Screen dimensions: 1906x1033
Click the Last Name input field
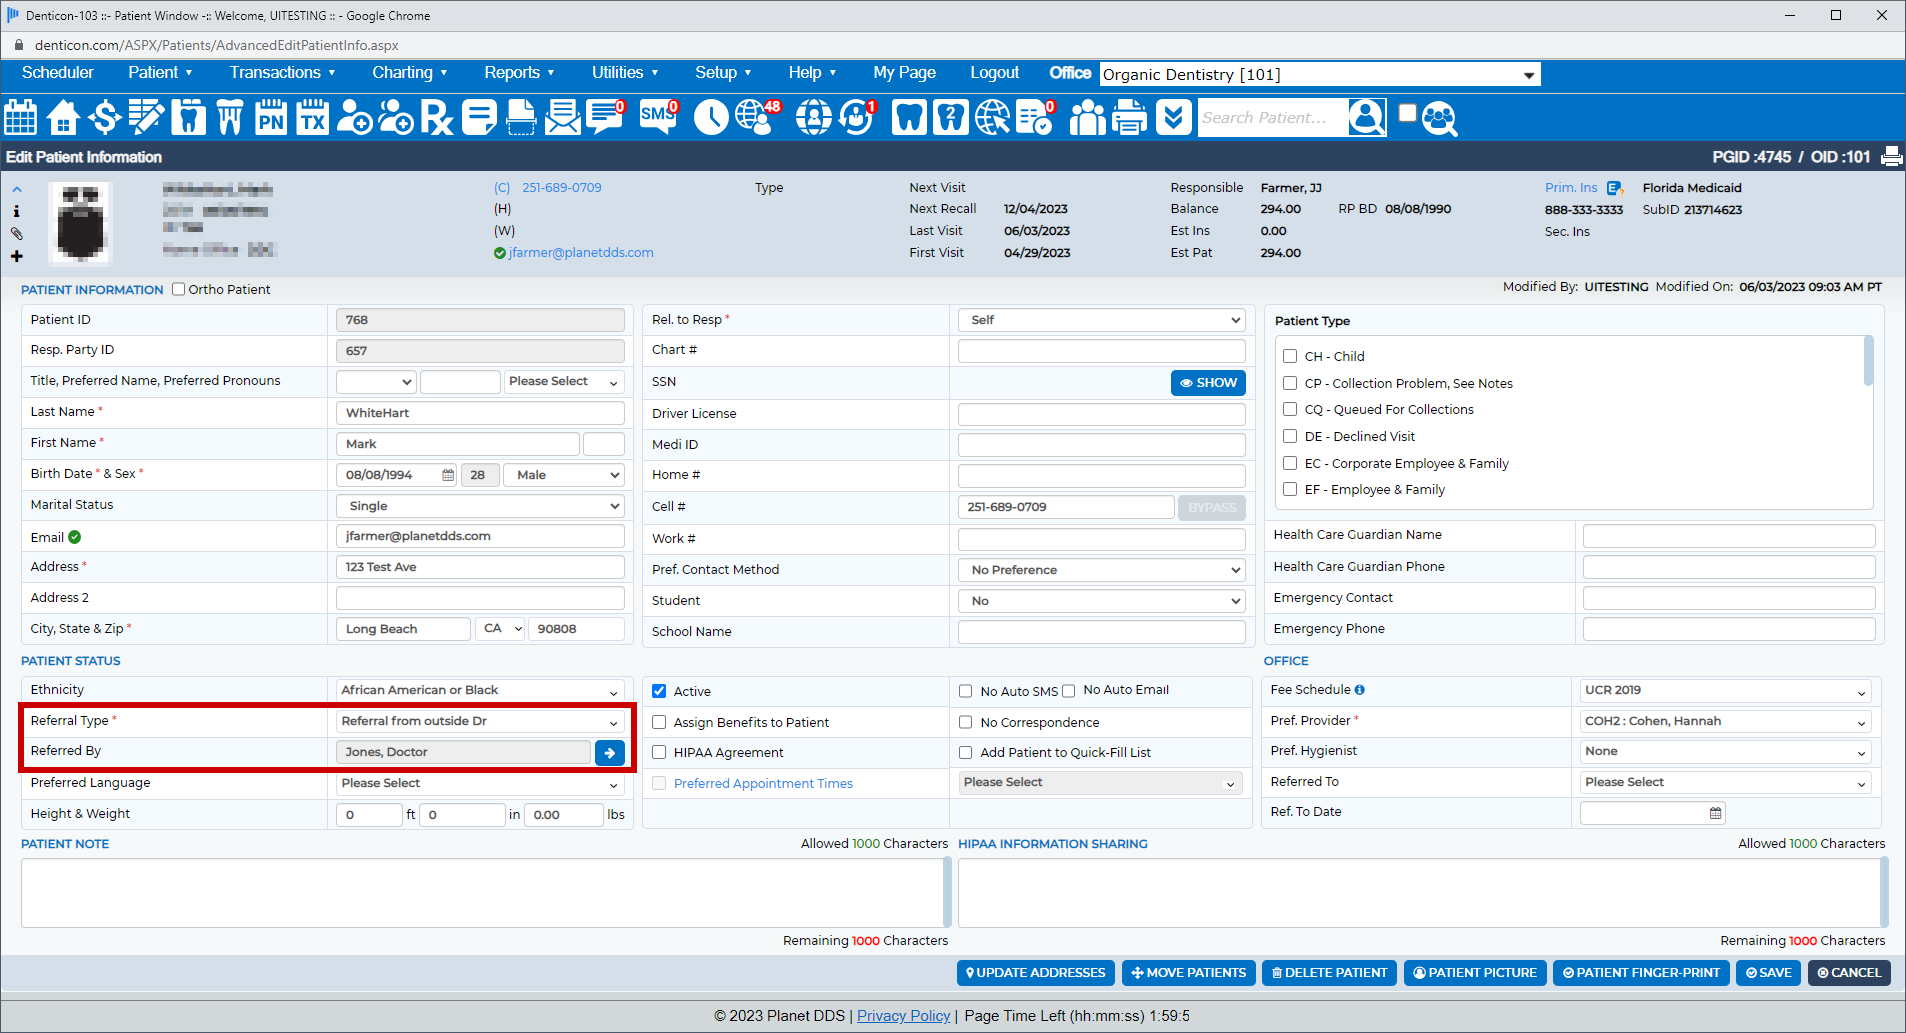(480, 413)
